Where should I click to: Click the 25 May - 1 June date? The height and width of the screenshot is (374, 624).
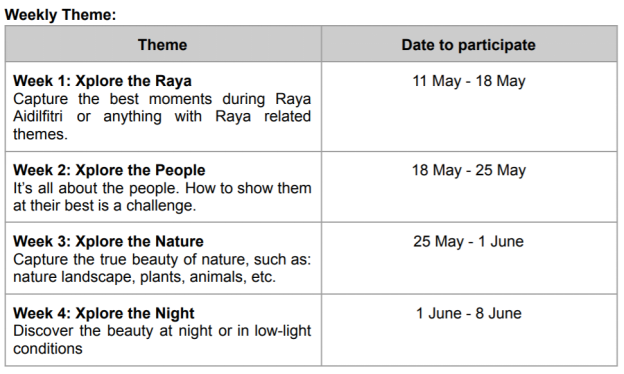point(468,242)
